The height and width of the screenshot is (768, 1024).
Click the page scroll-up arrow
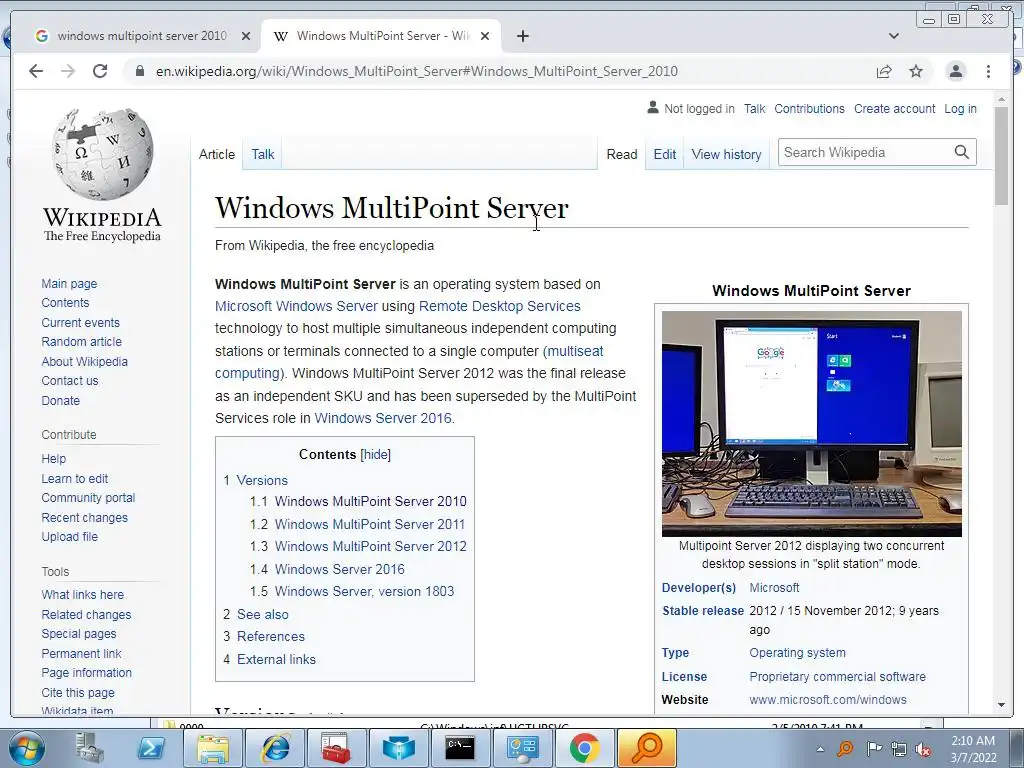pyautogui.click(x=1001, y=100)
